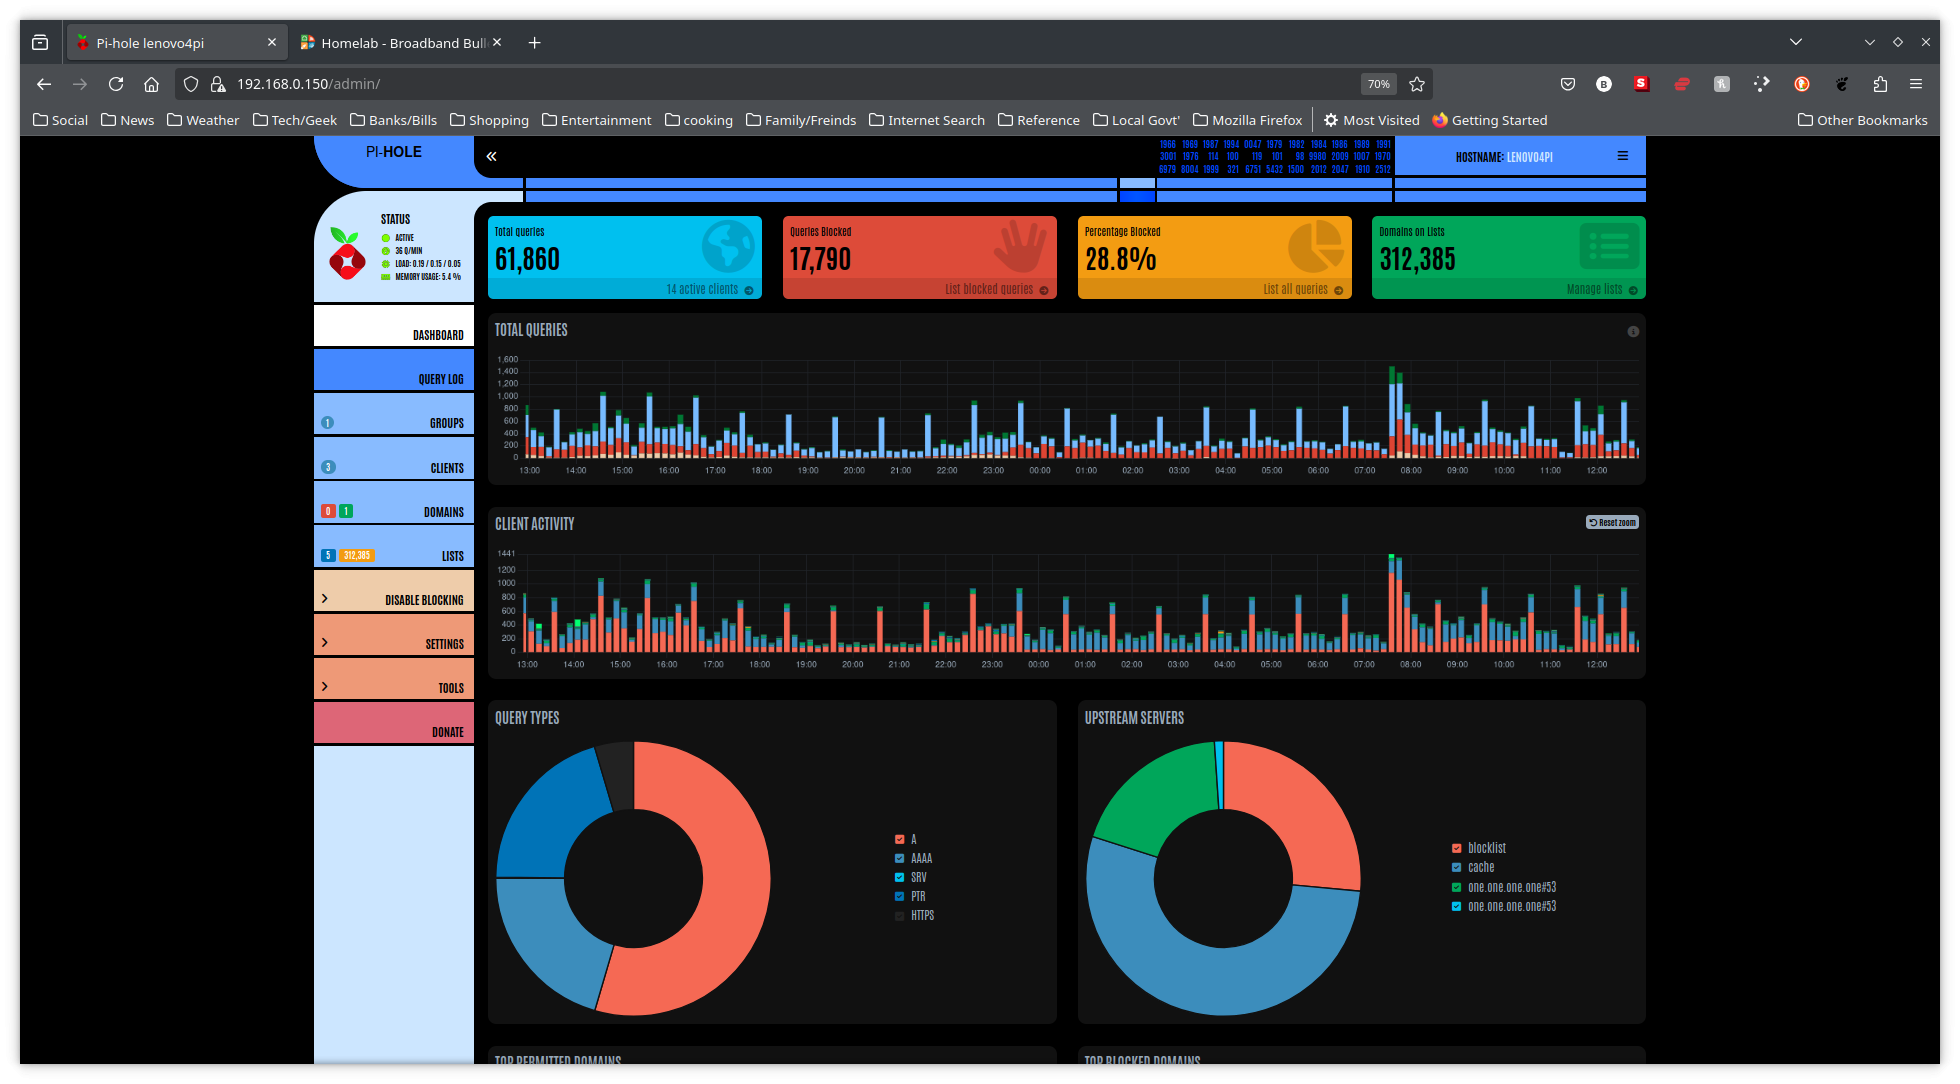
Task: Open the hostname LENOVO4PI hamburger menu
Action: pos(1623,156)
